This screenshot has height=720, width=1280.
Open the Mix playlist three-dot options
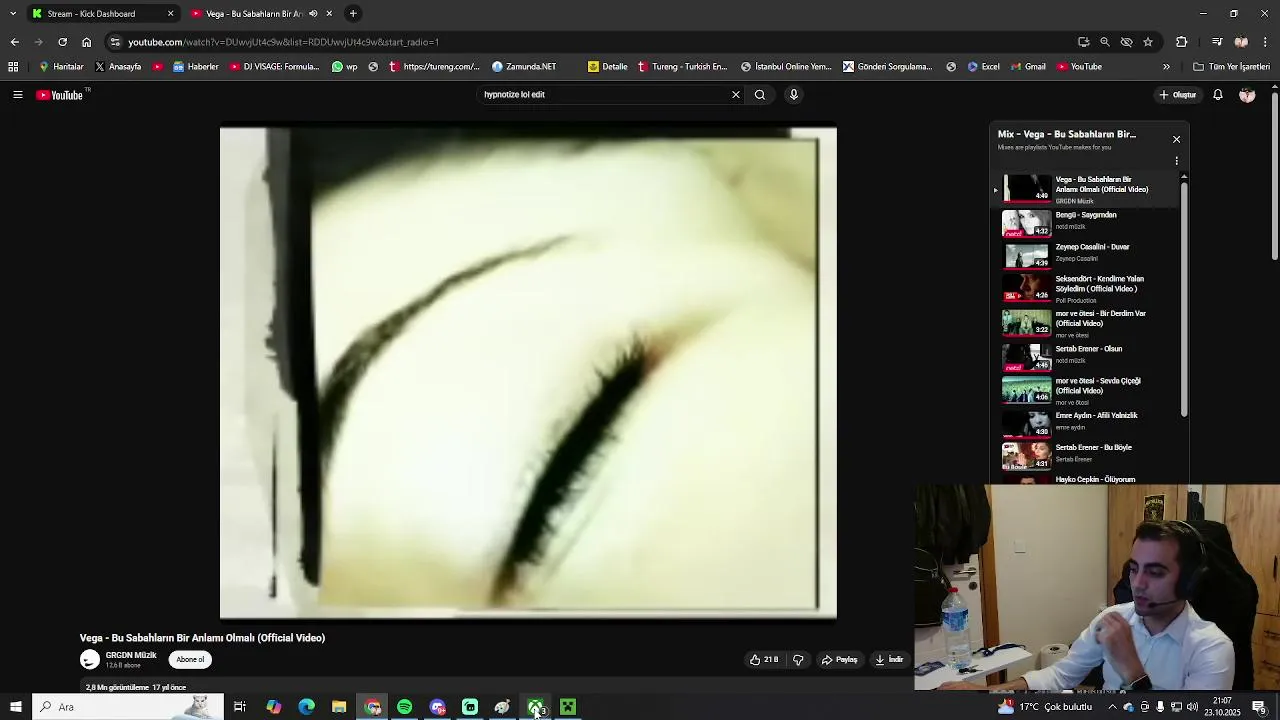pyautogui.click(x=1176, y=161)
